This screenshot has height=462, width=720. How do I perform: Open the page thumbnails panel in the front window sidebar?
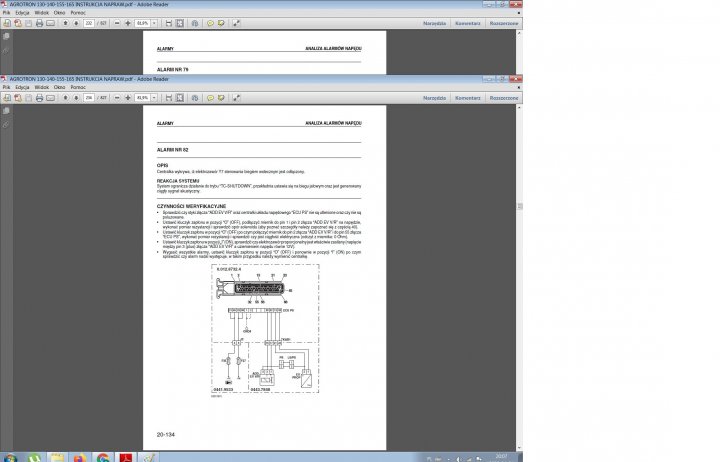click(x=6, y=111)
